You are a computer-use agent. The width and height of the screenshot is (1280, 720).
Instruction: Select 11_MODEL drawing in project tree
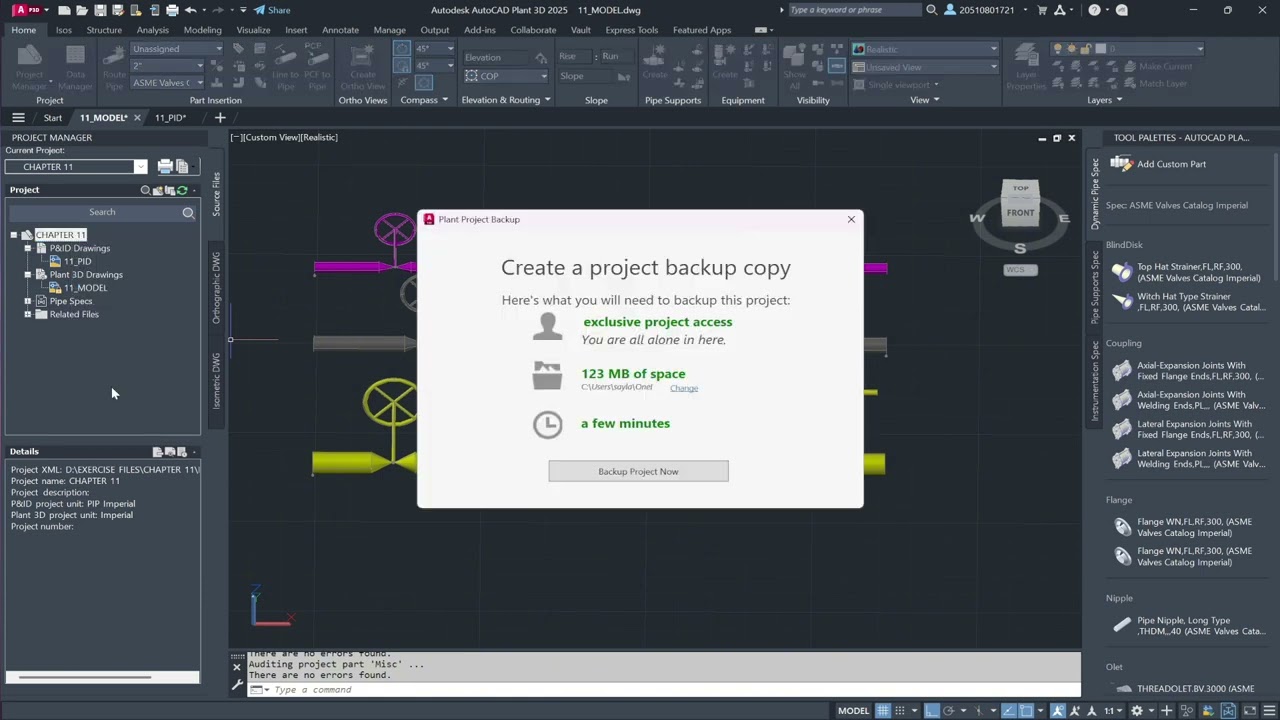pyautogui.click(x=85, y=288)
